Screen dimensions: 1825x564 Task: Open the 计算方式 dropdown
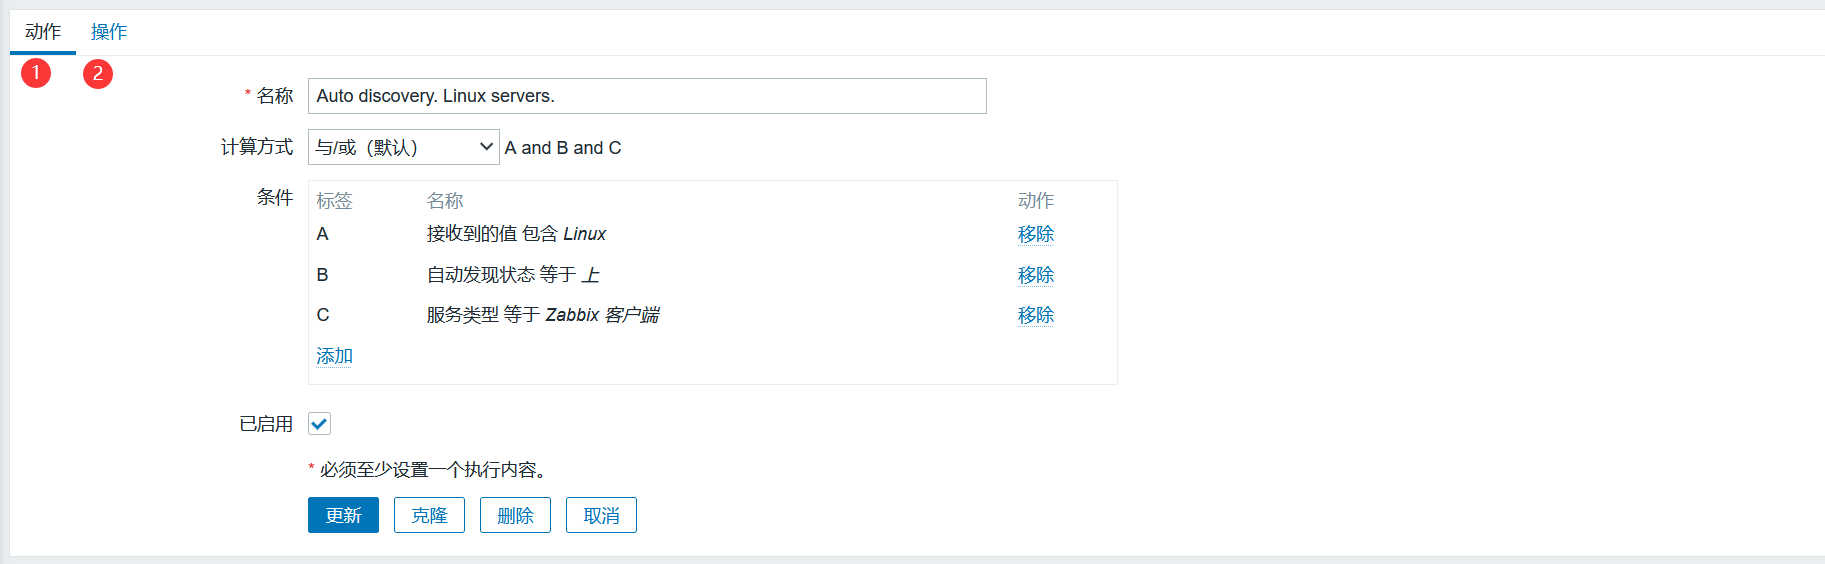403,147
